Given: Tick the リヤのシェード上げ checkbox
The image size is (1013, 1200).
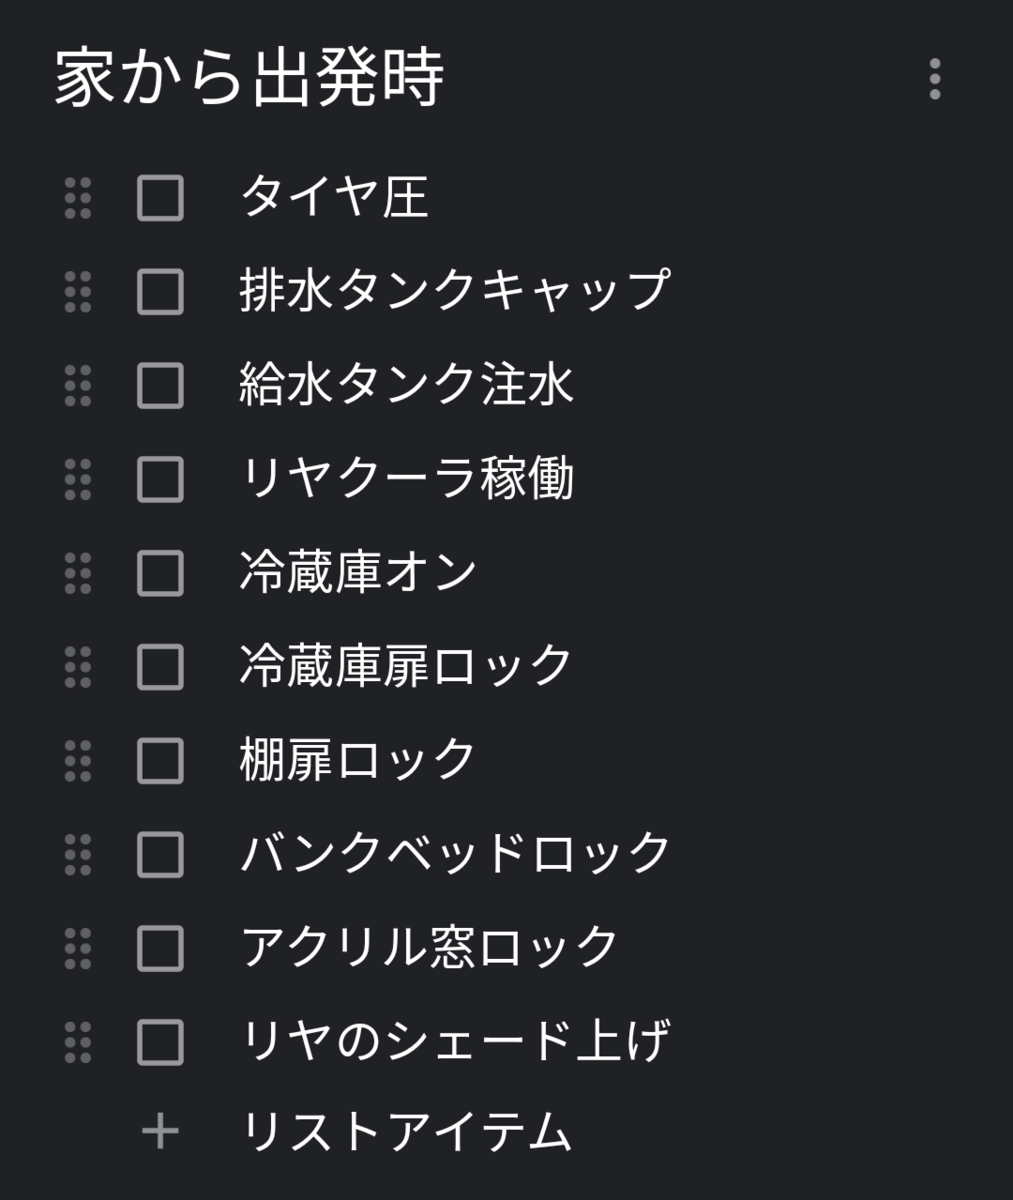Looking at the screenshot, I should (160, 1042).
